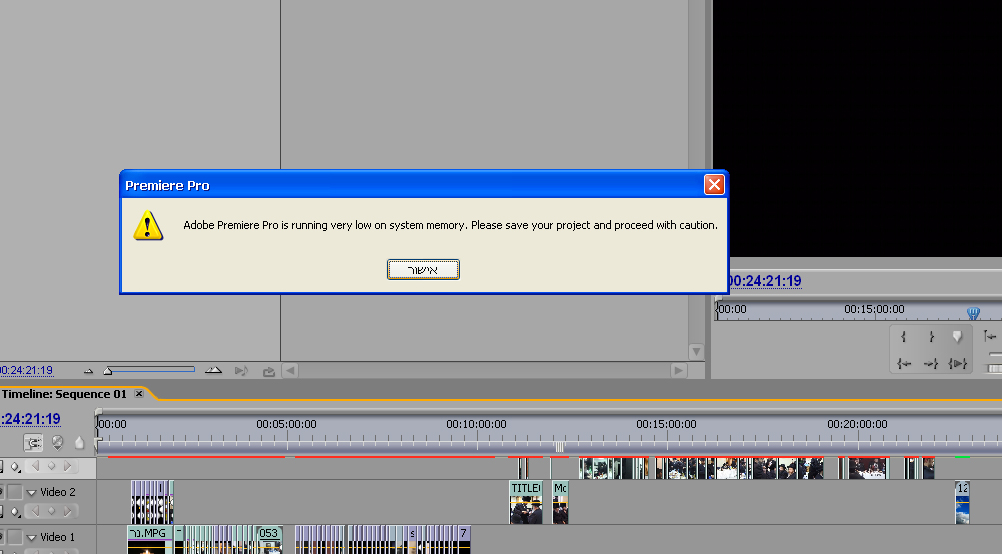The width and height of the screenshot is (1002, 554).
Task: Click top track next keyframe arrow
Action: point(67,466)
